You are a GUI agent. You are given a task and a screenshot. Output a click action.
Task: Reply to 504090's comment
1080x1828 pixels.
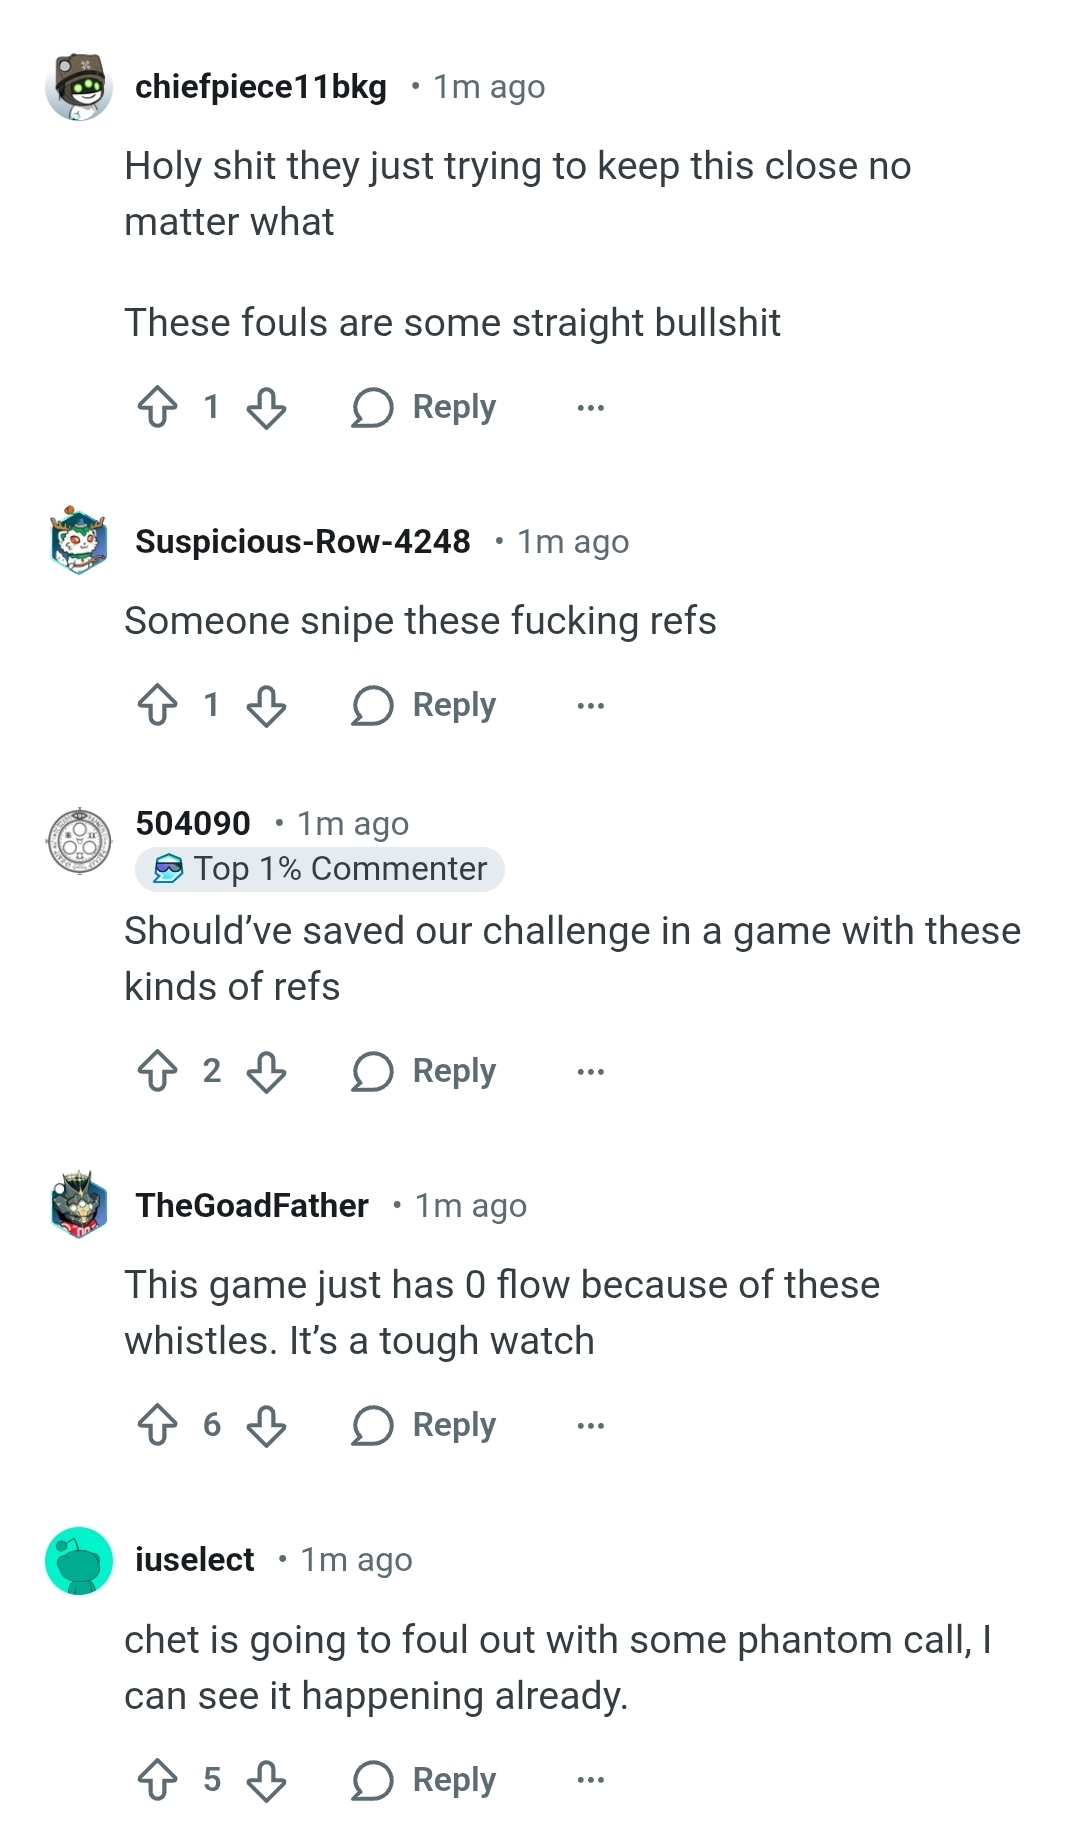424,1071
